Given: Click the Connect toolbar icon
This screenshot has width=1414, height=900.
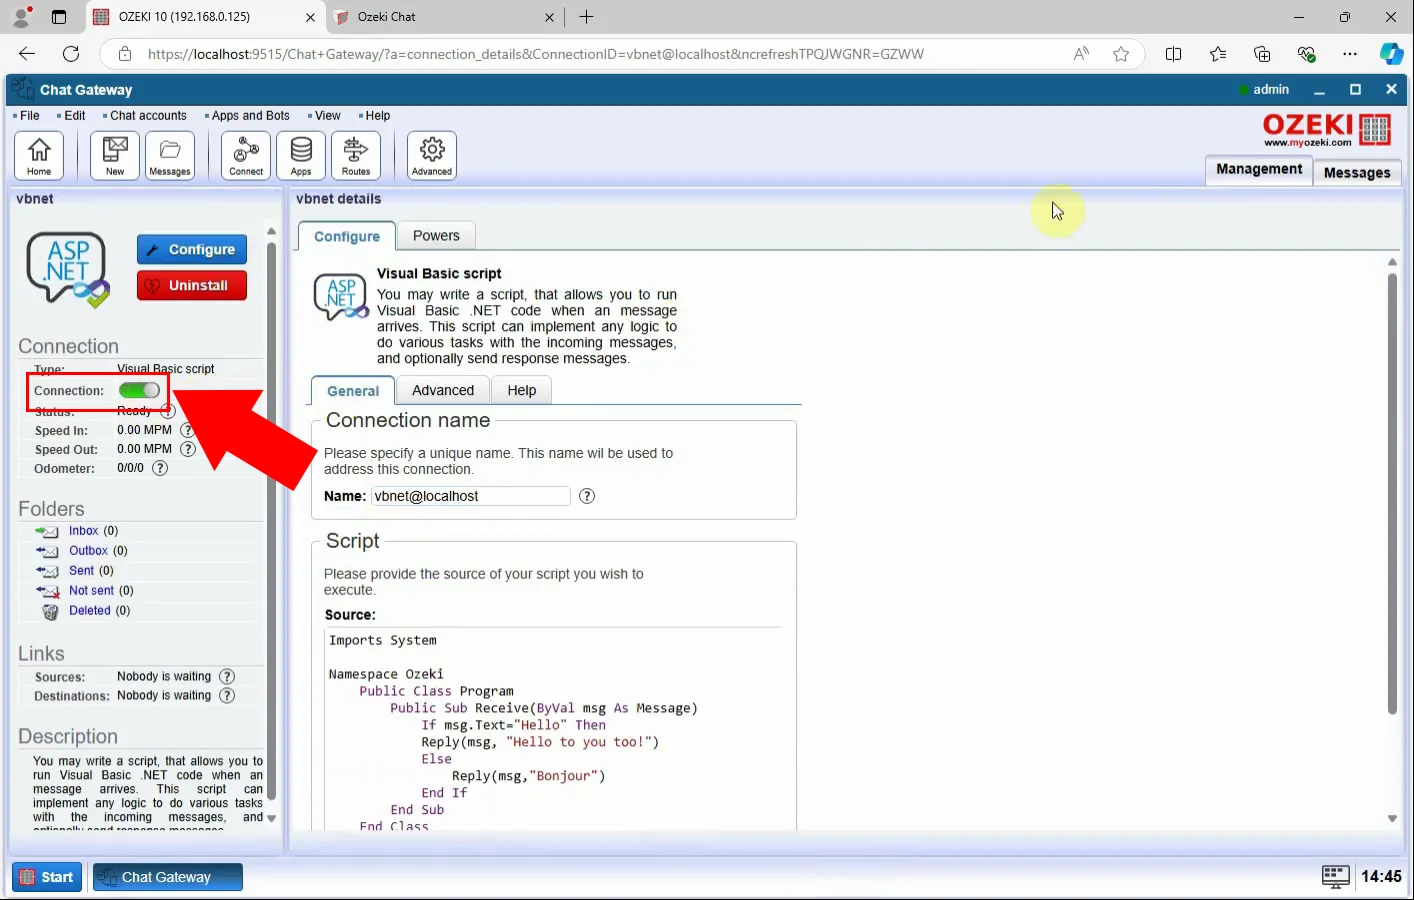Looking at the screenshot, I should [x=246, y=155].
